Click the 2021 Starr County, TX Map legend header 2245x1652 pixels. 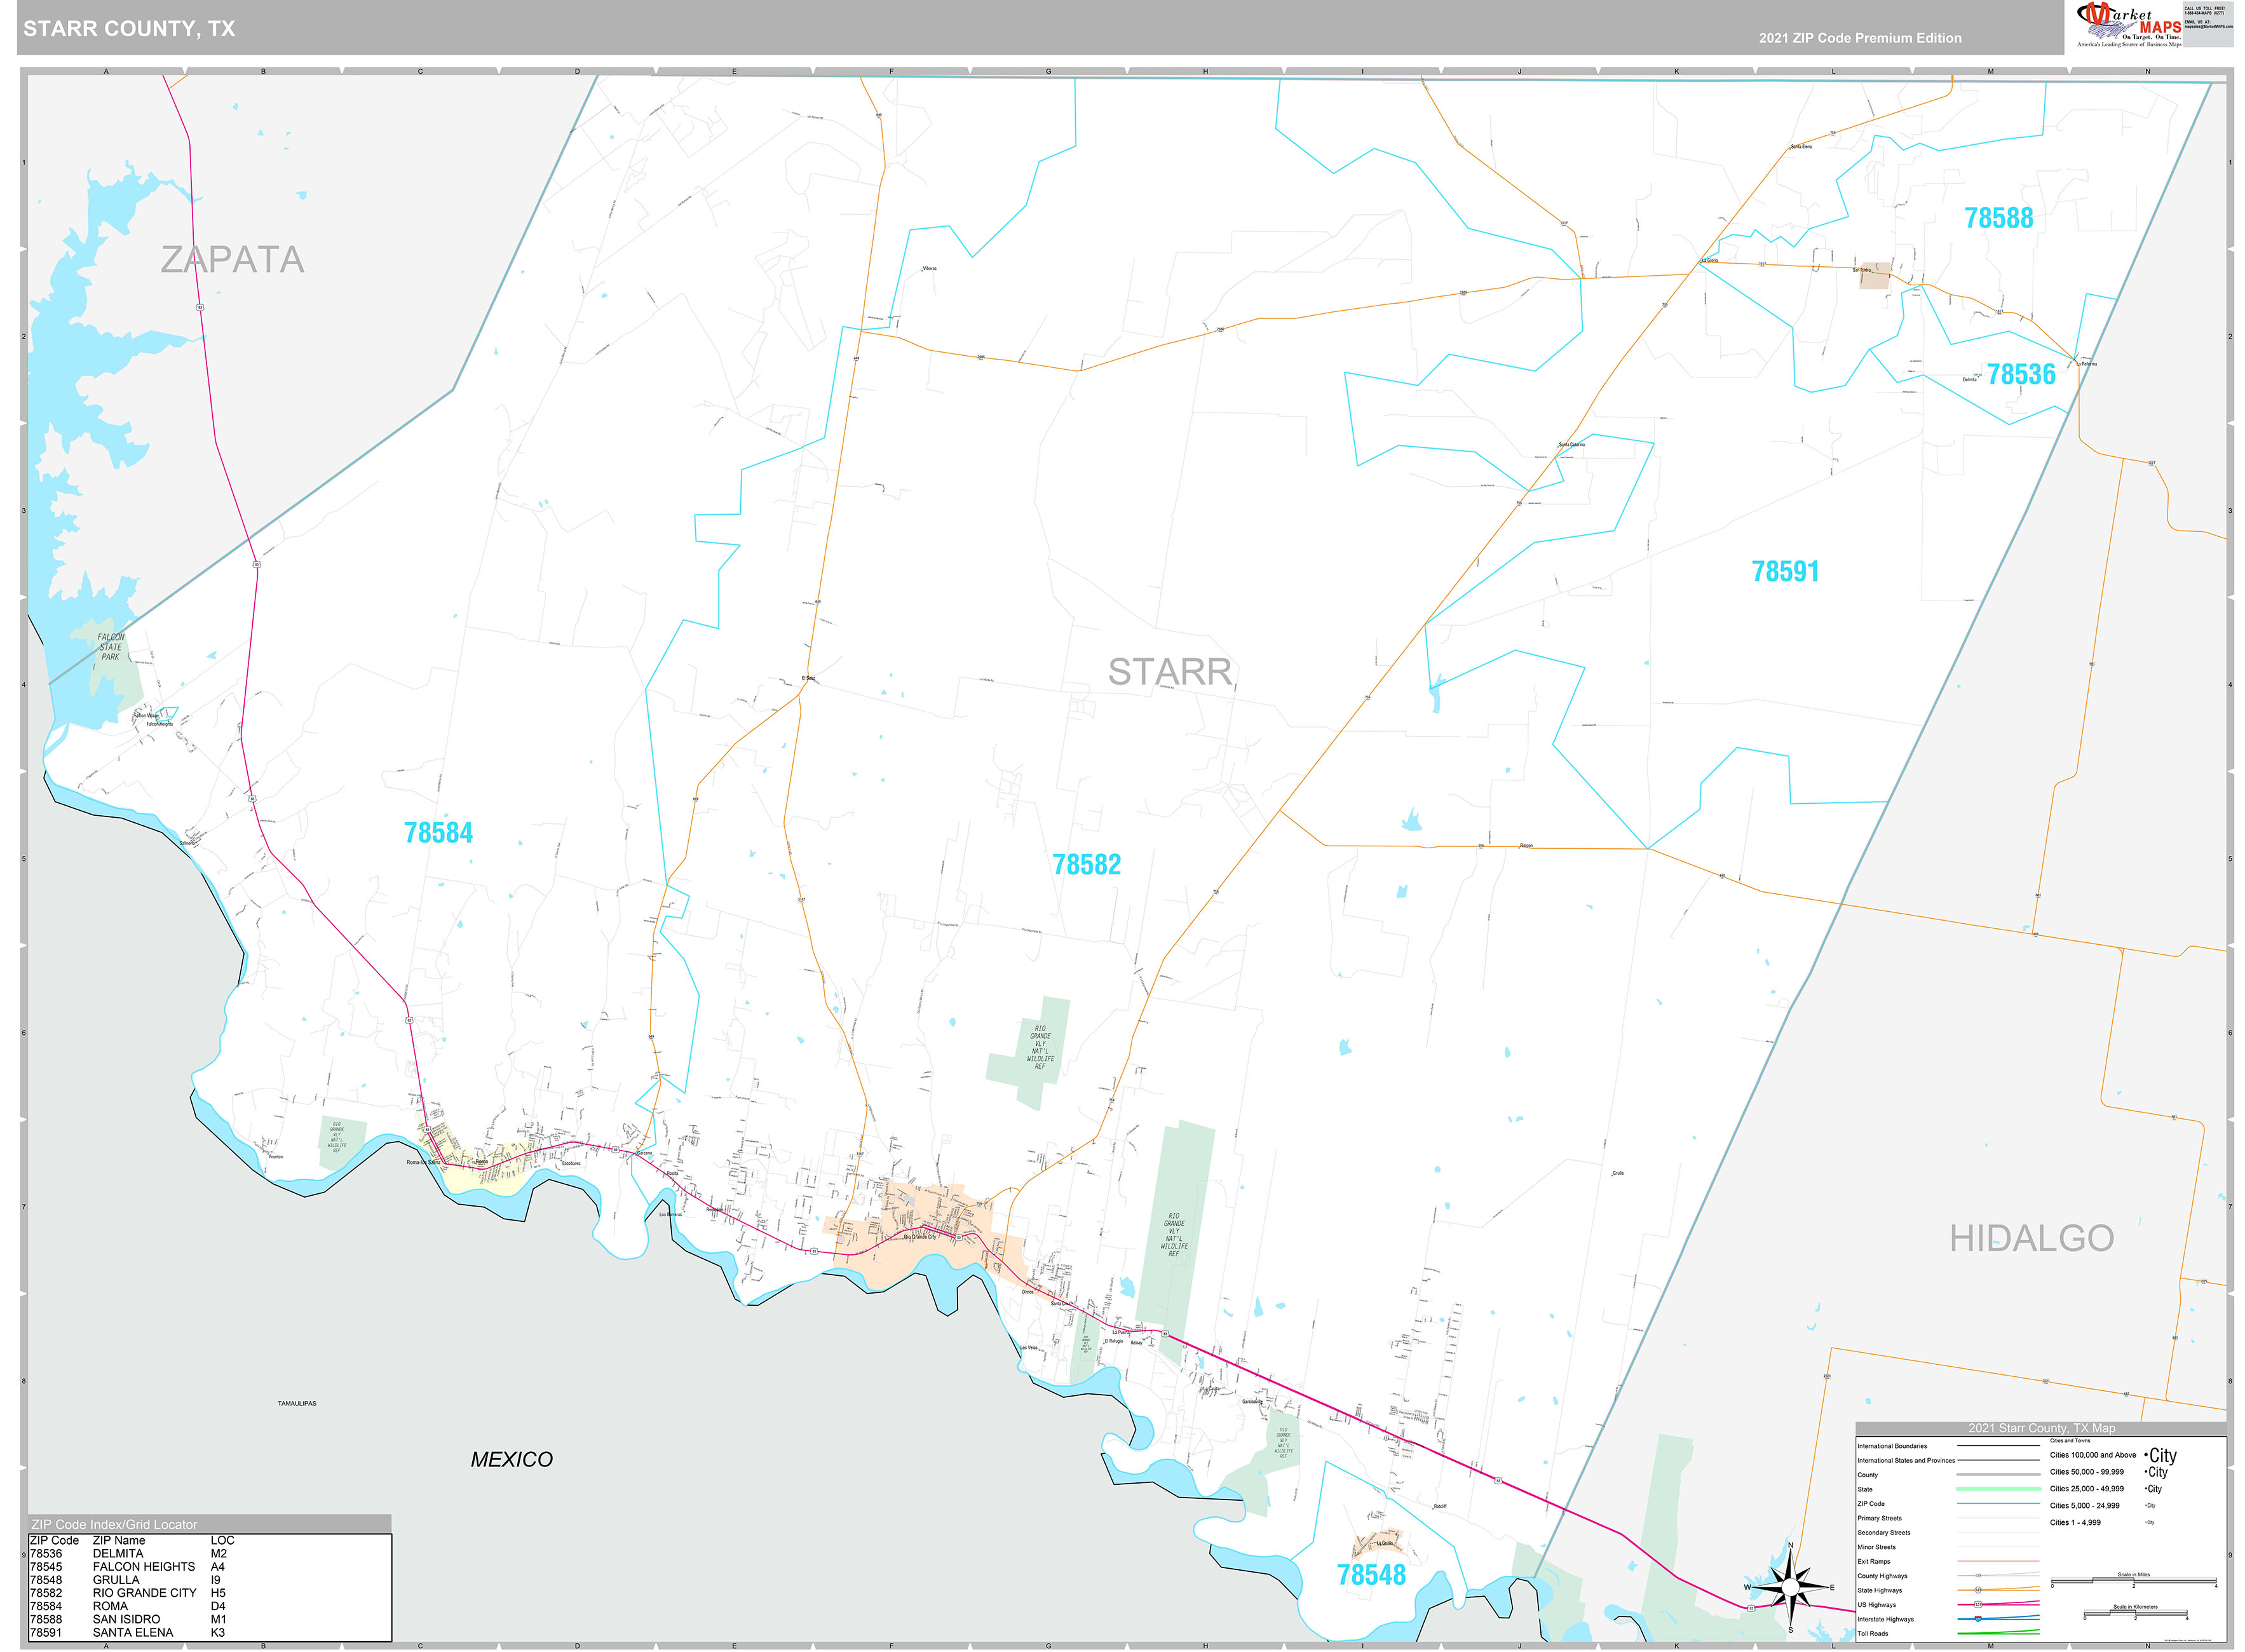tap(2042, 1428)
